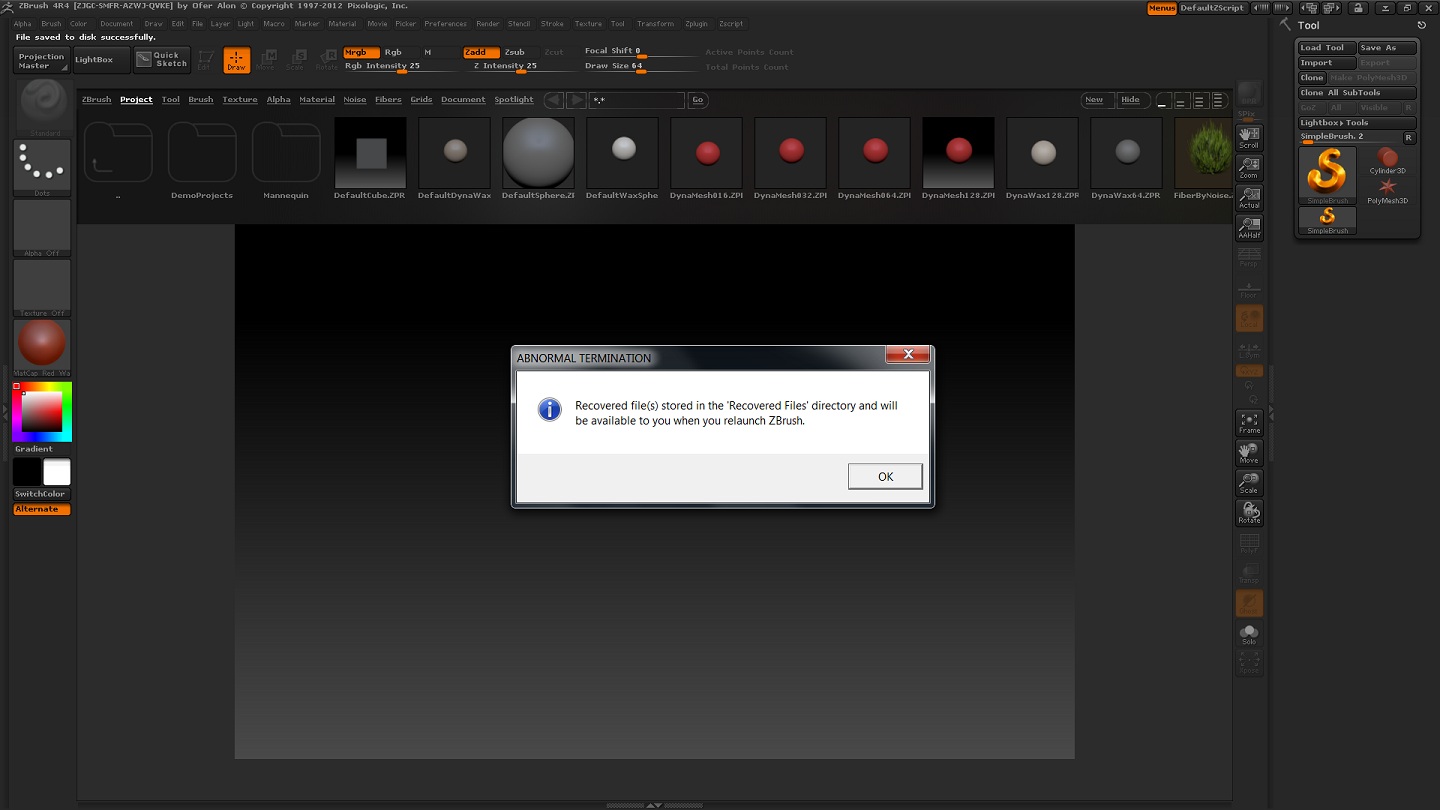This screenshot has width=1440, height=810.
Task: Click OK in the Abnormal Termination dialog
Action: [x=885, y=477]
